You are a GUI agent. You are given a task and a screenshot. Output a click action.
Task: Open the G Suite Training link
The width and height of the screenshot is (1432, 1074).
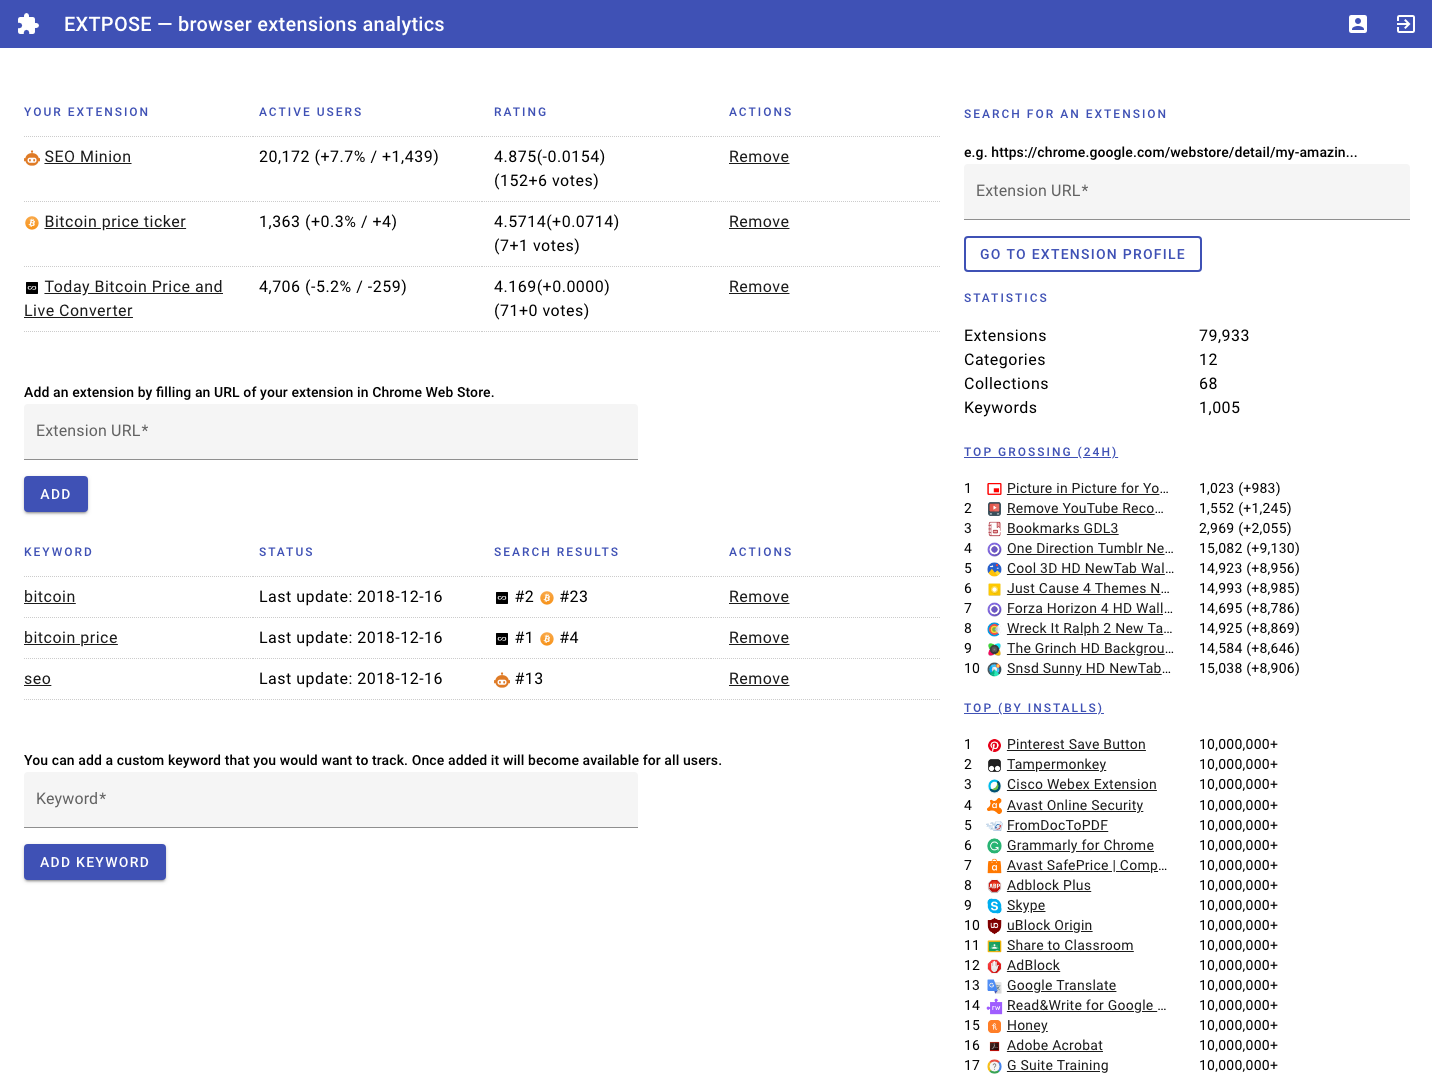coord(1057,1065)
